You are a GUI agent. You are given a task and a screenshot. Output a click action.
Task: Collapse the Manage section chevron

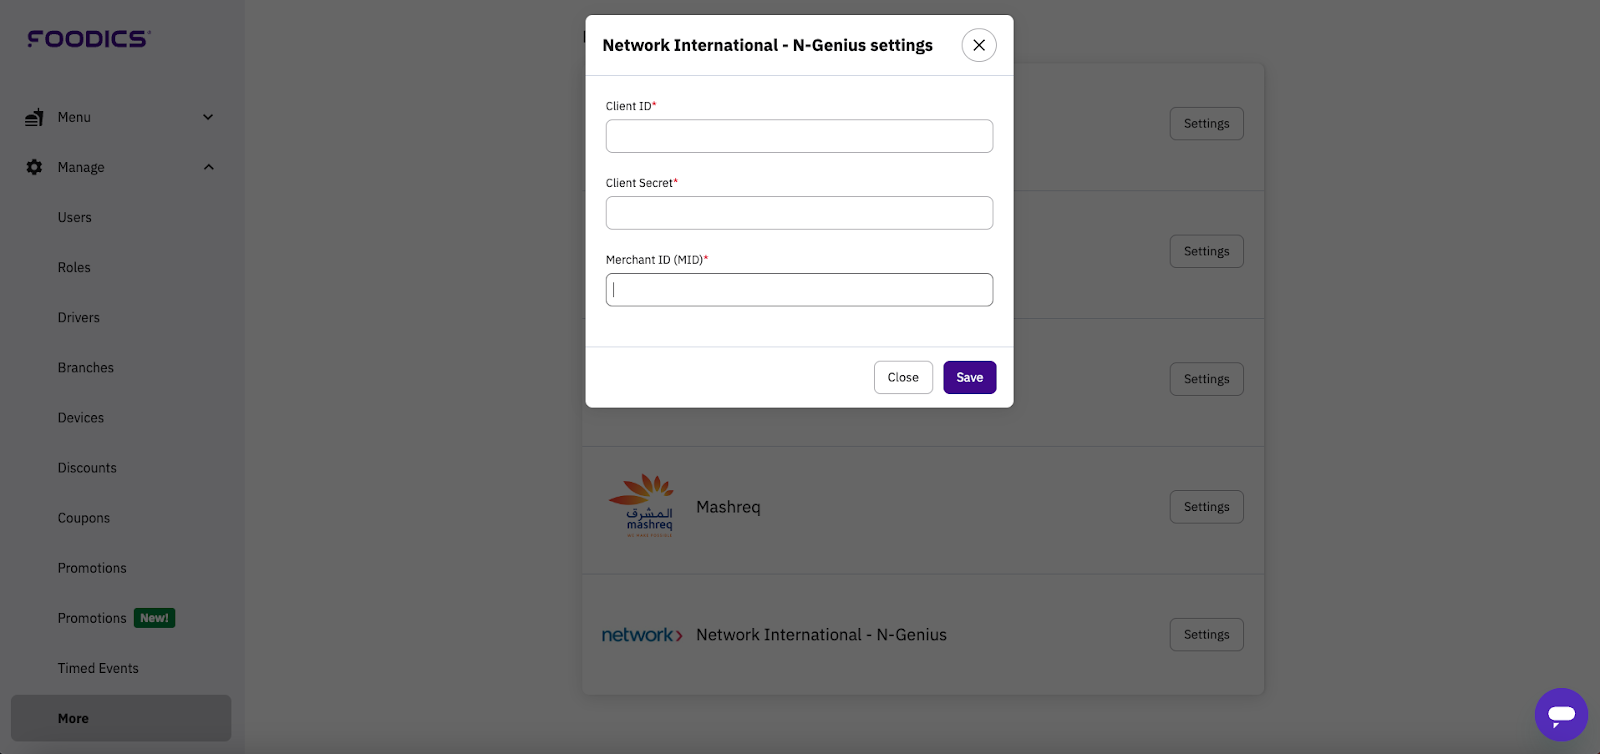point(208,167)
